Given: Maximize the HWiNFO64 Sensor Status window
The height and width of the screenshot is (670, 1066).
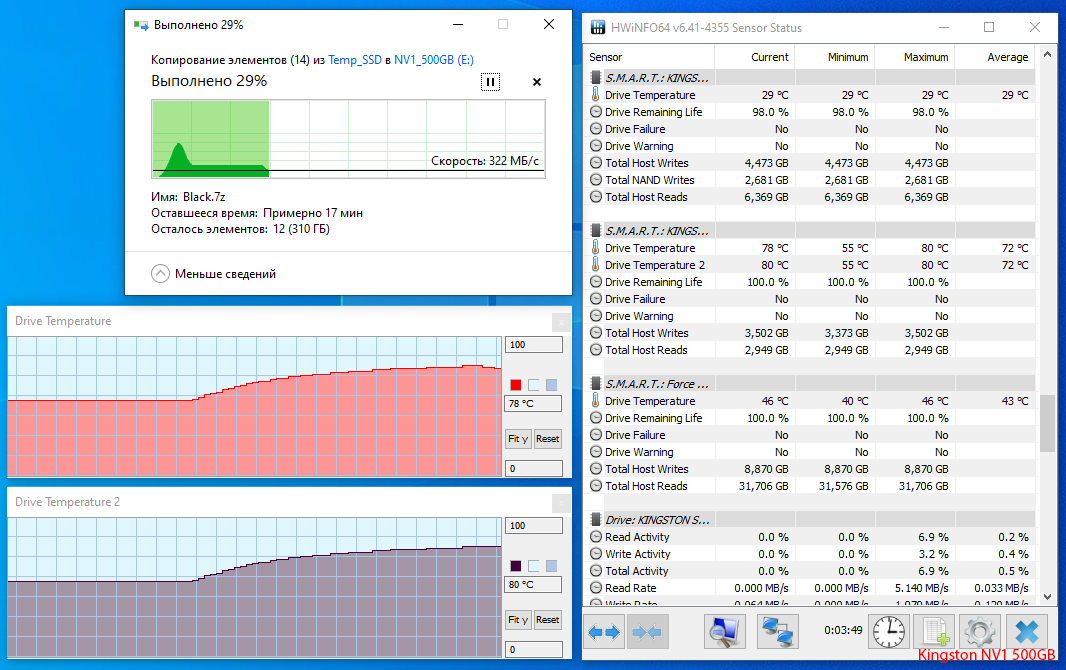Looking at the screenshot, I should point(989,27).
